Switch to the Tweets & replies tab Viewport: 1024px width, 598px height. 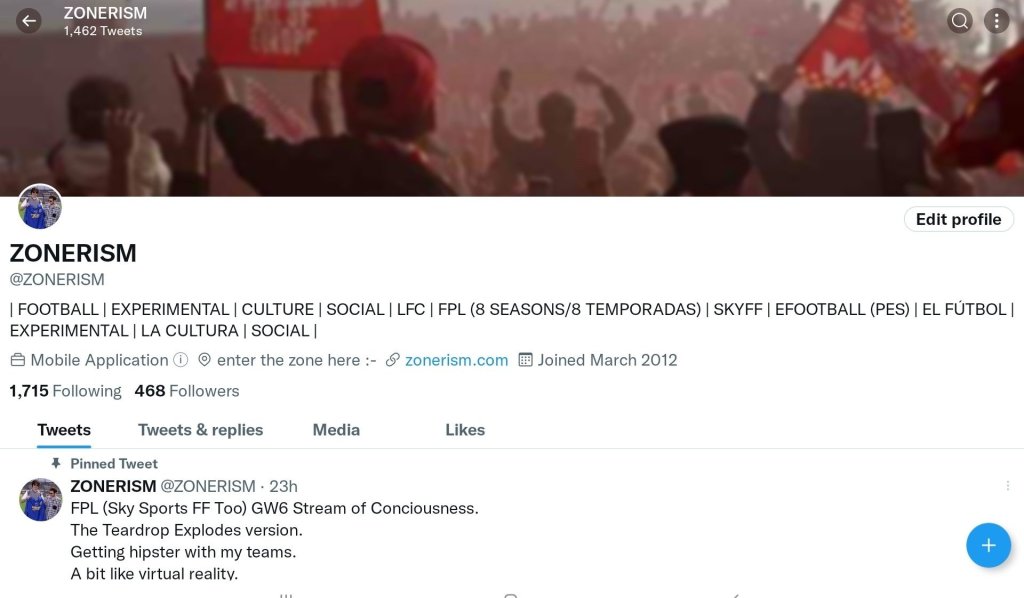click(200, 430)
